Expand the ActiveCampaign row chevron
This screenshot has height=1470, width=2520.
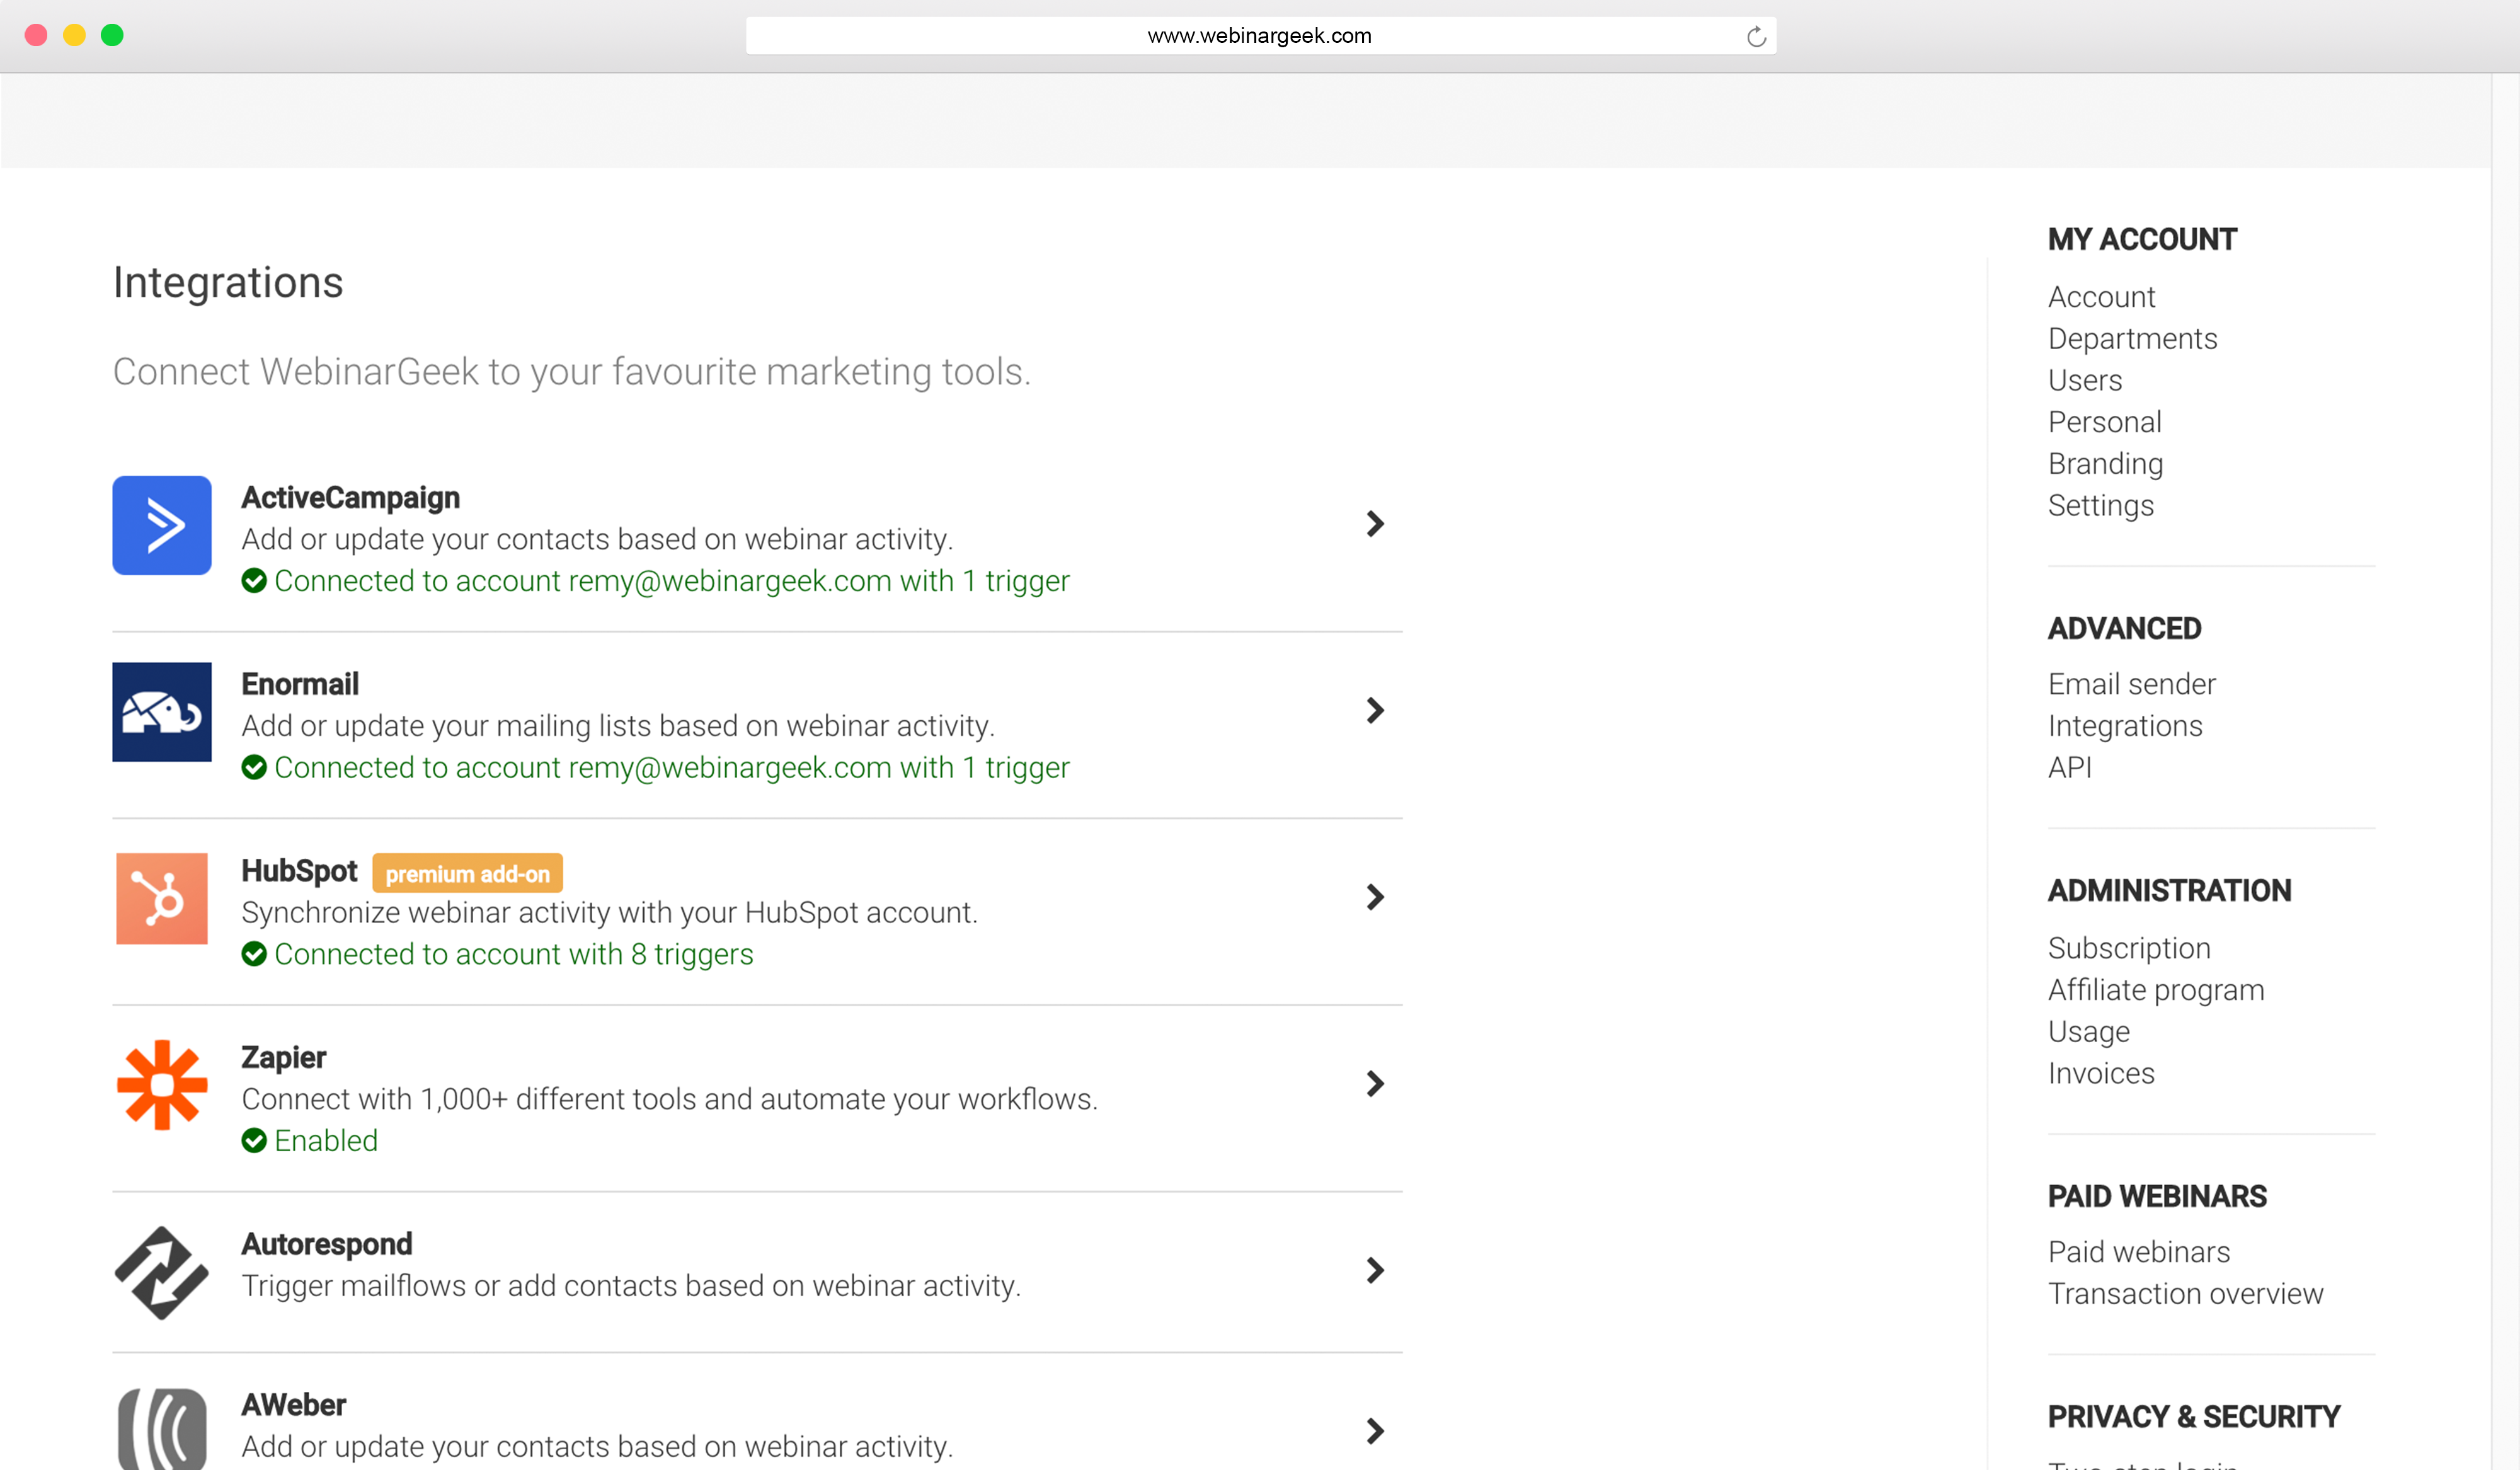click(x=1375, y=524)
